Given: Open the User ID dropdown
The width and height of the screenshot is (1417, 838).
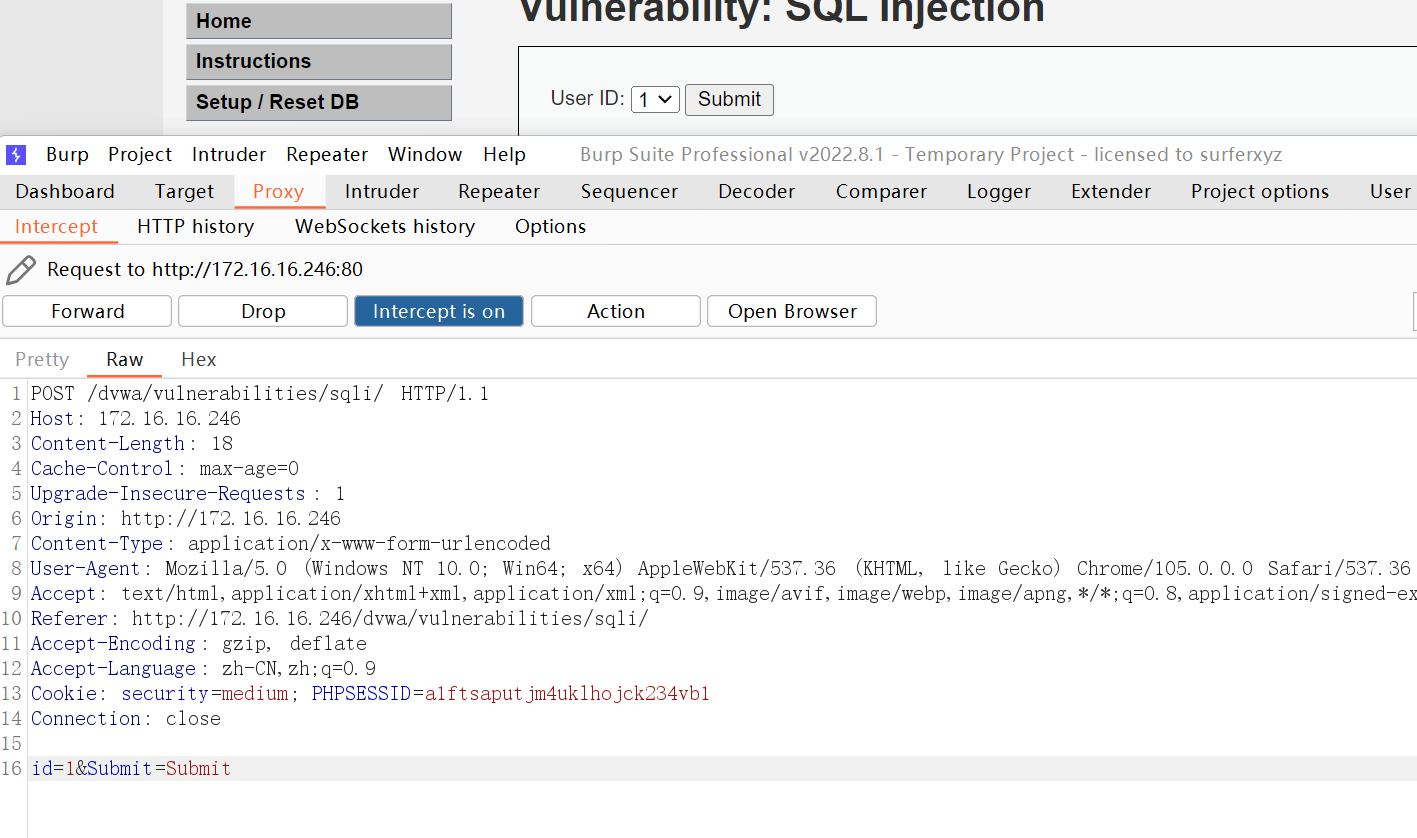Looking at the screenshot, I should 655,99.
